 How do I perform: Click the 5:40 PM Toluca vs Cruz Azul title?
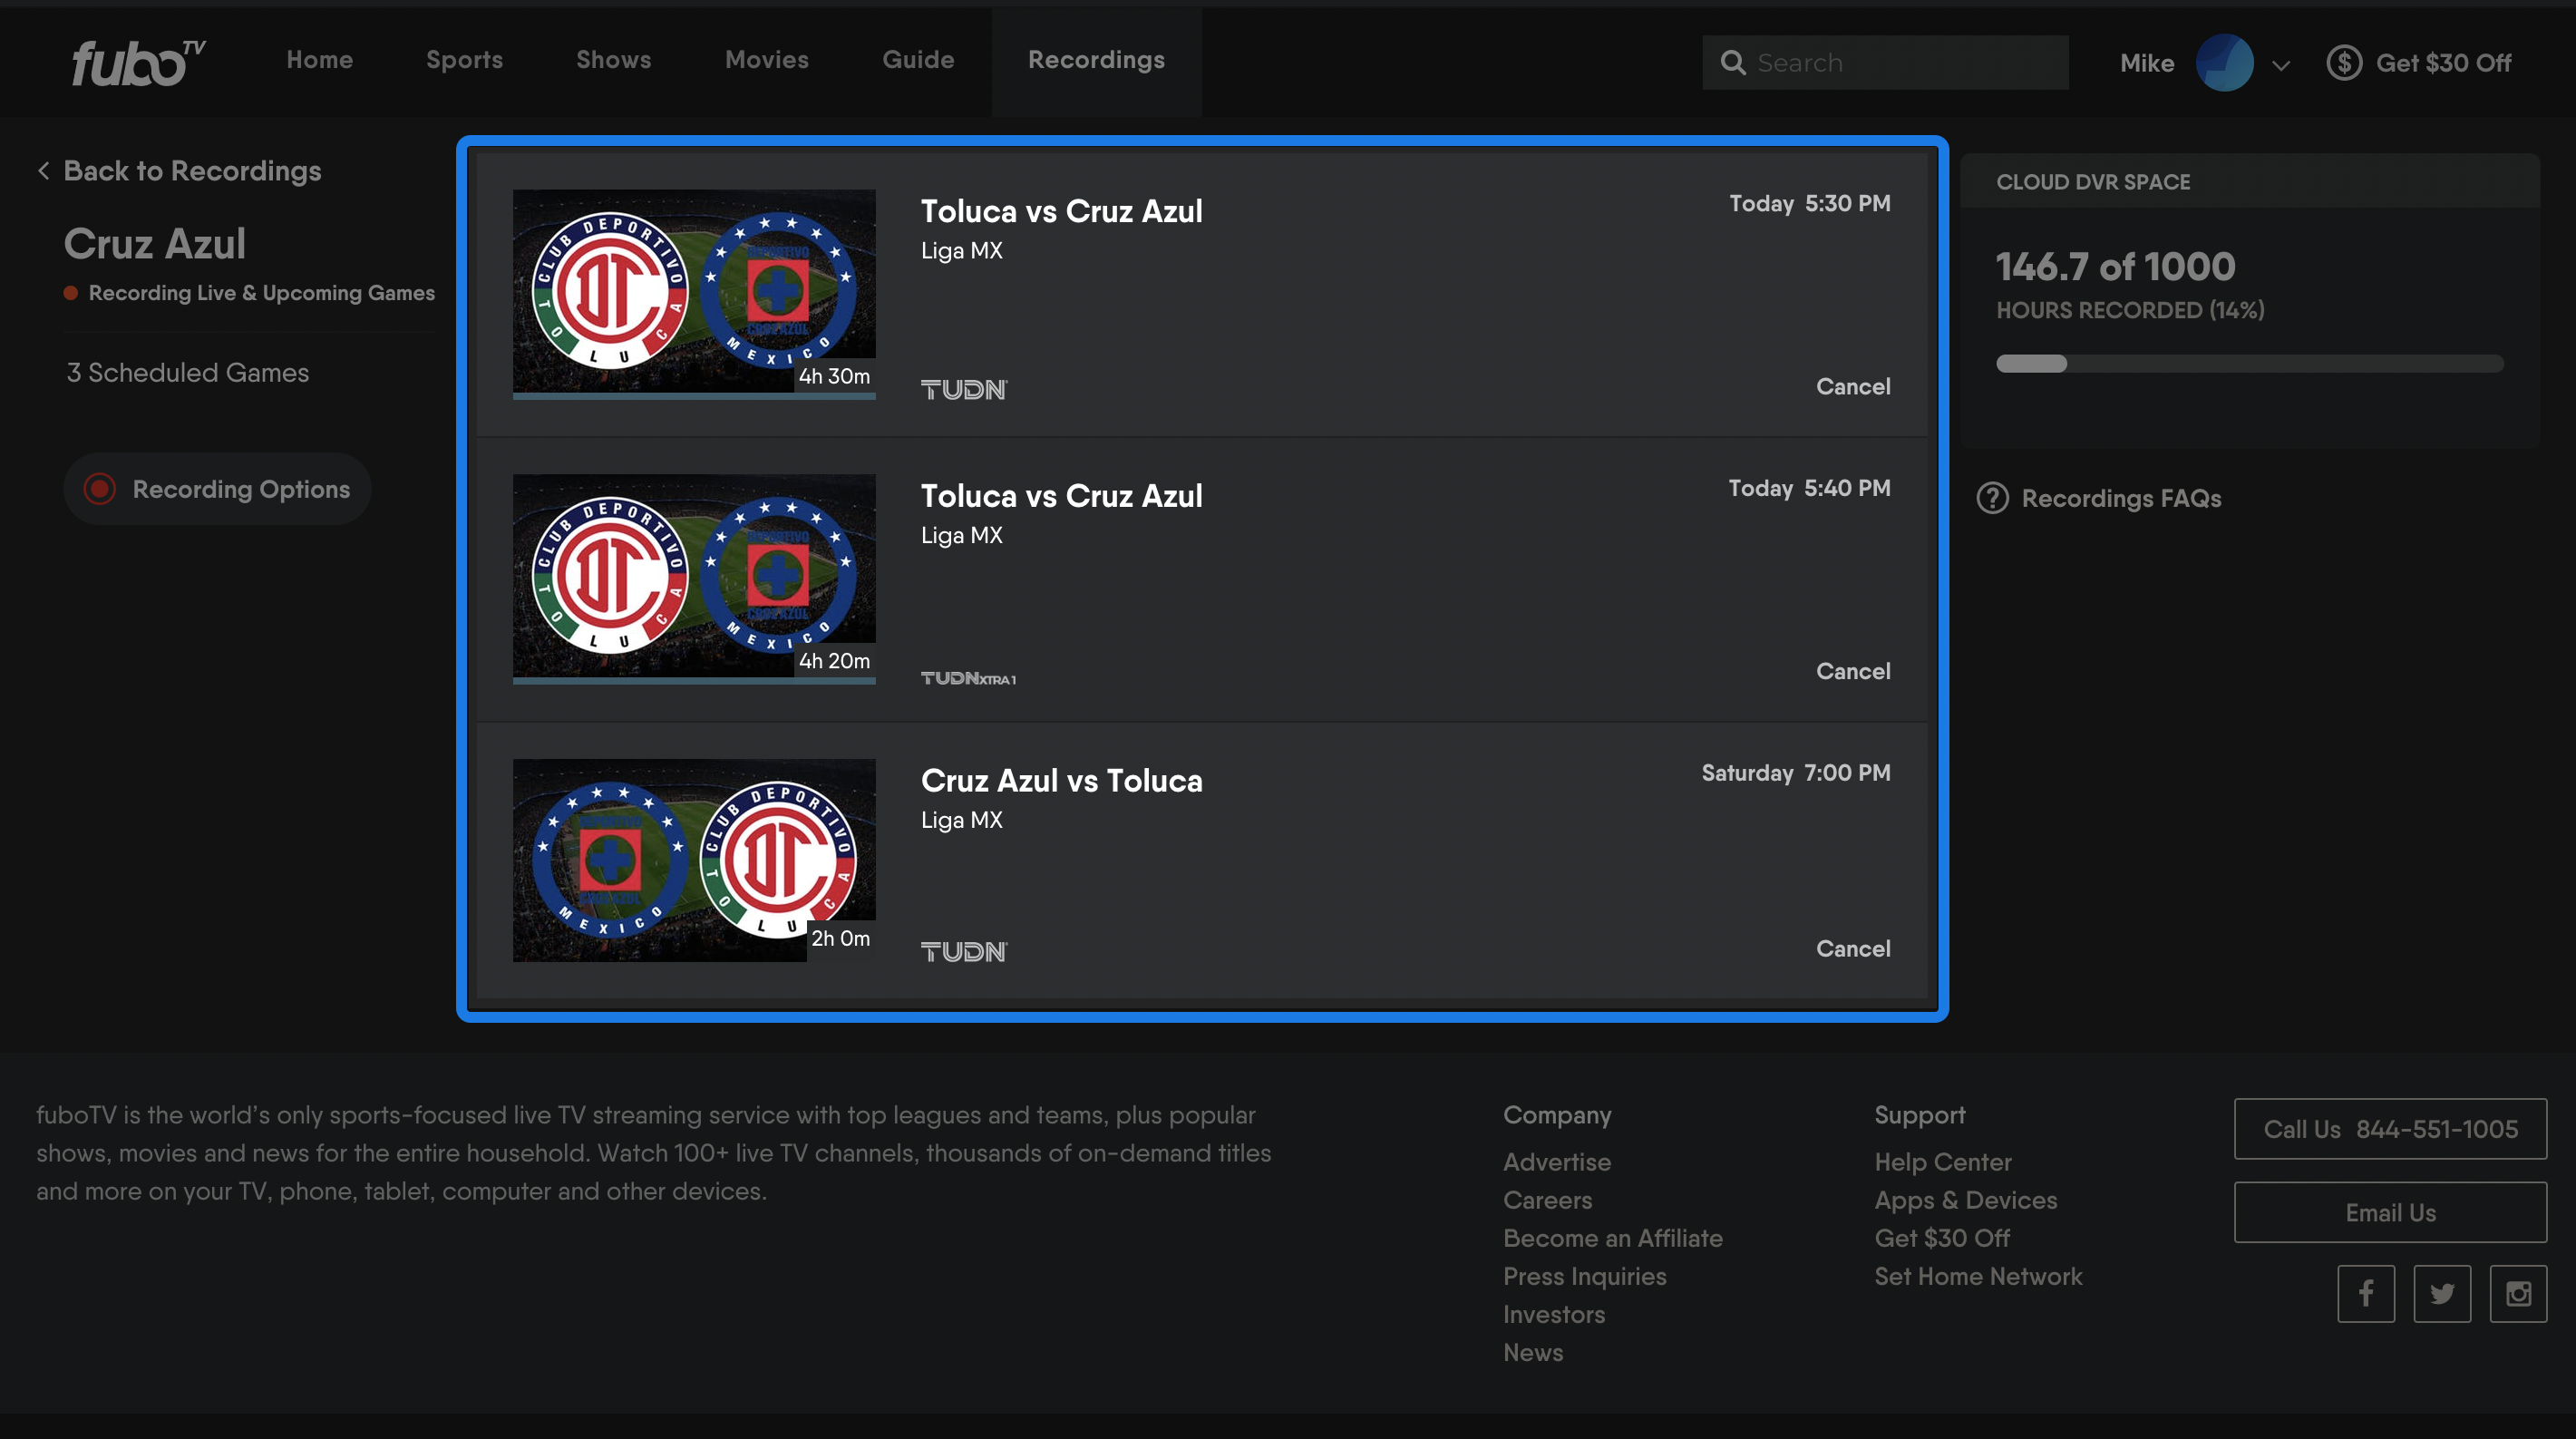point(1061,496)
